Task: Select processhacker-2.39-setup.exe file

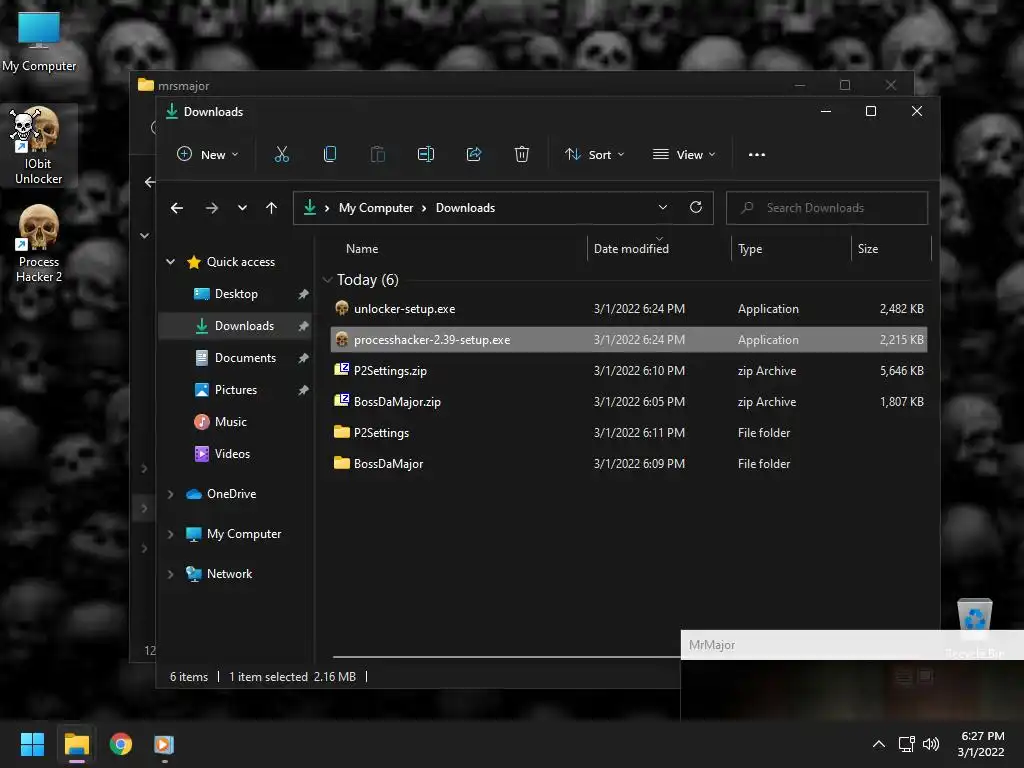Action: click(628, 340)
